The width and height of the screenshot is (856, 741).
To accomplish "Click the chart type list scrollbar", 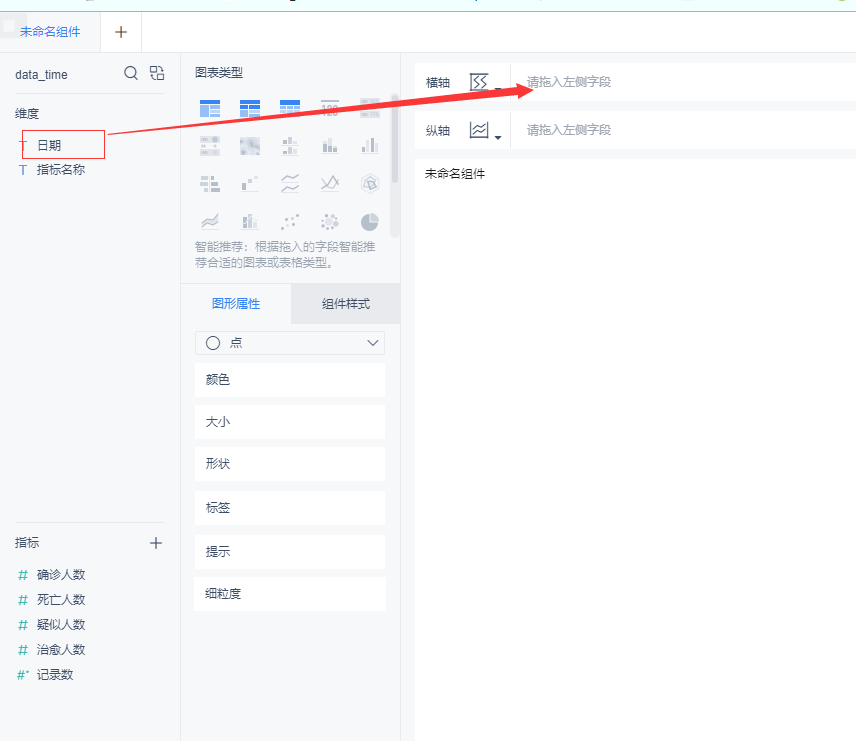I will tap(395, 139).
